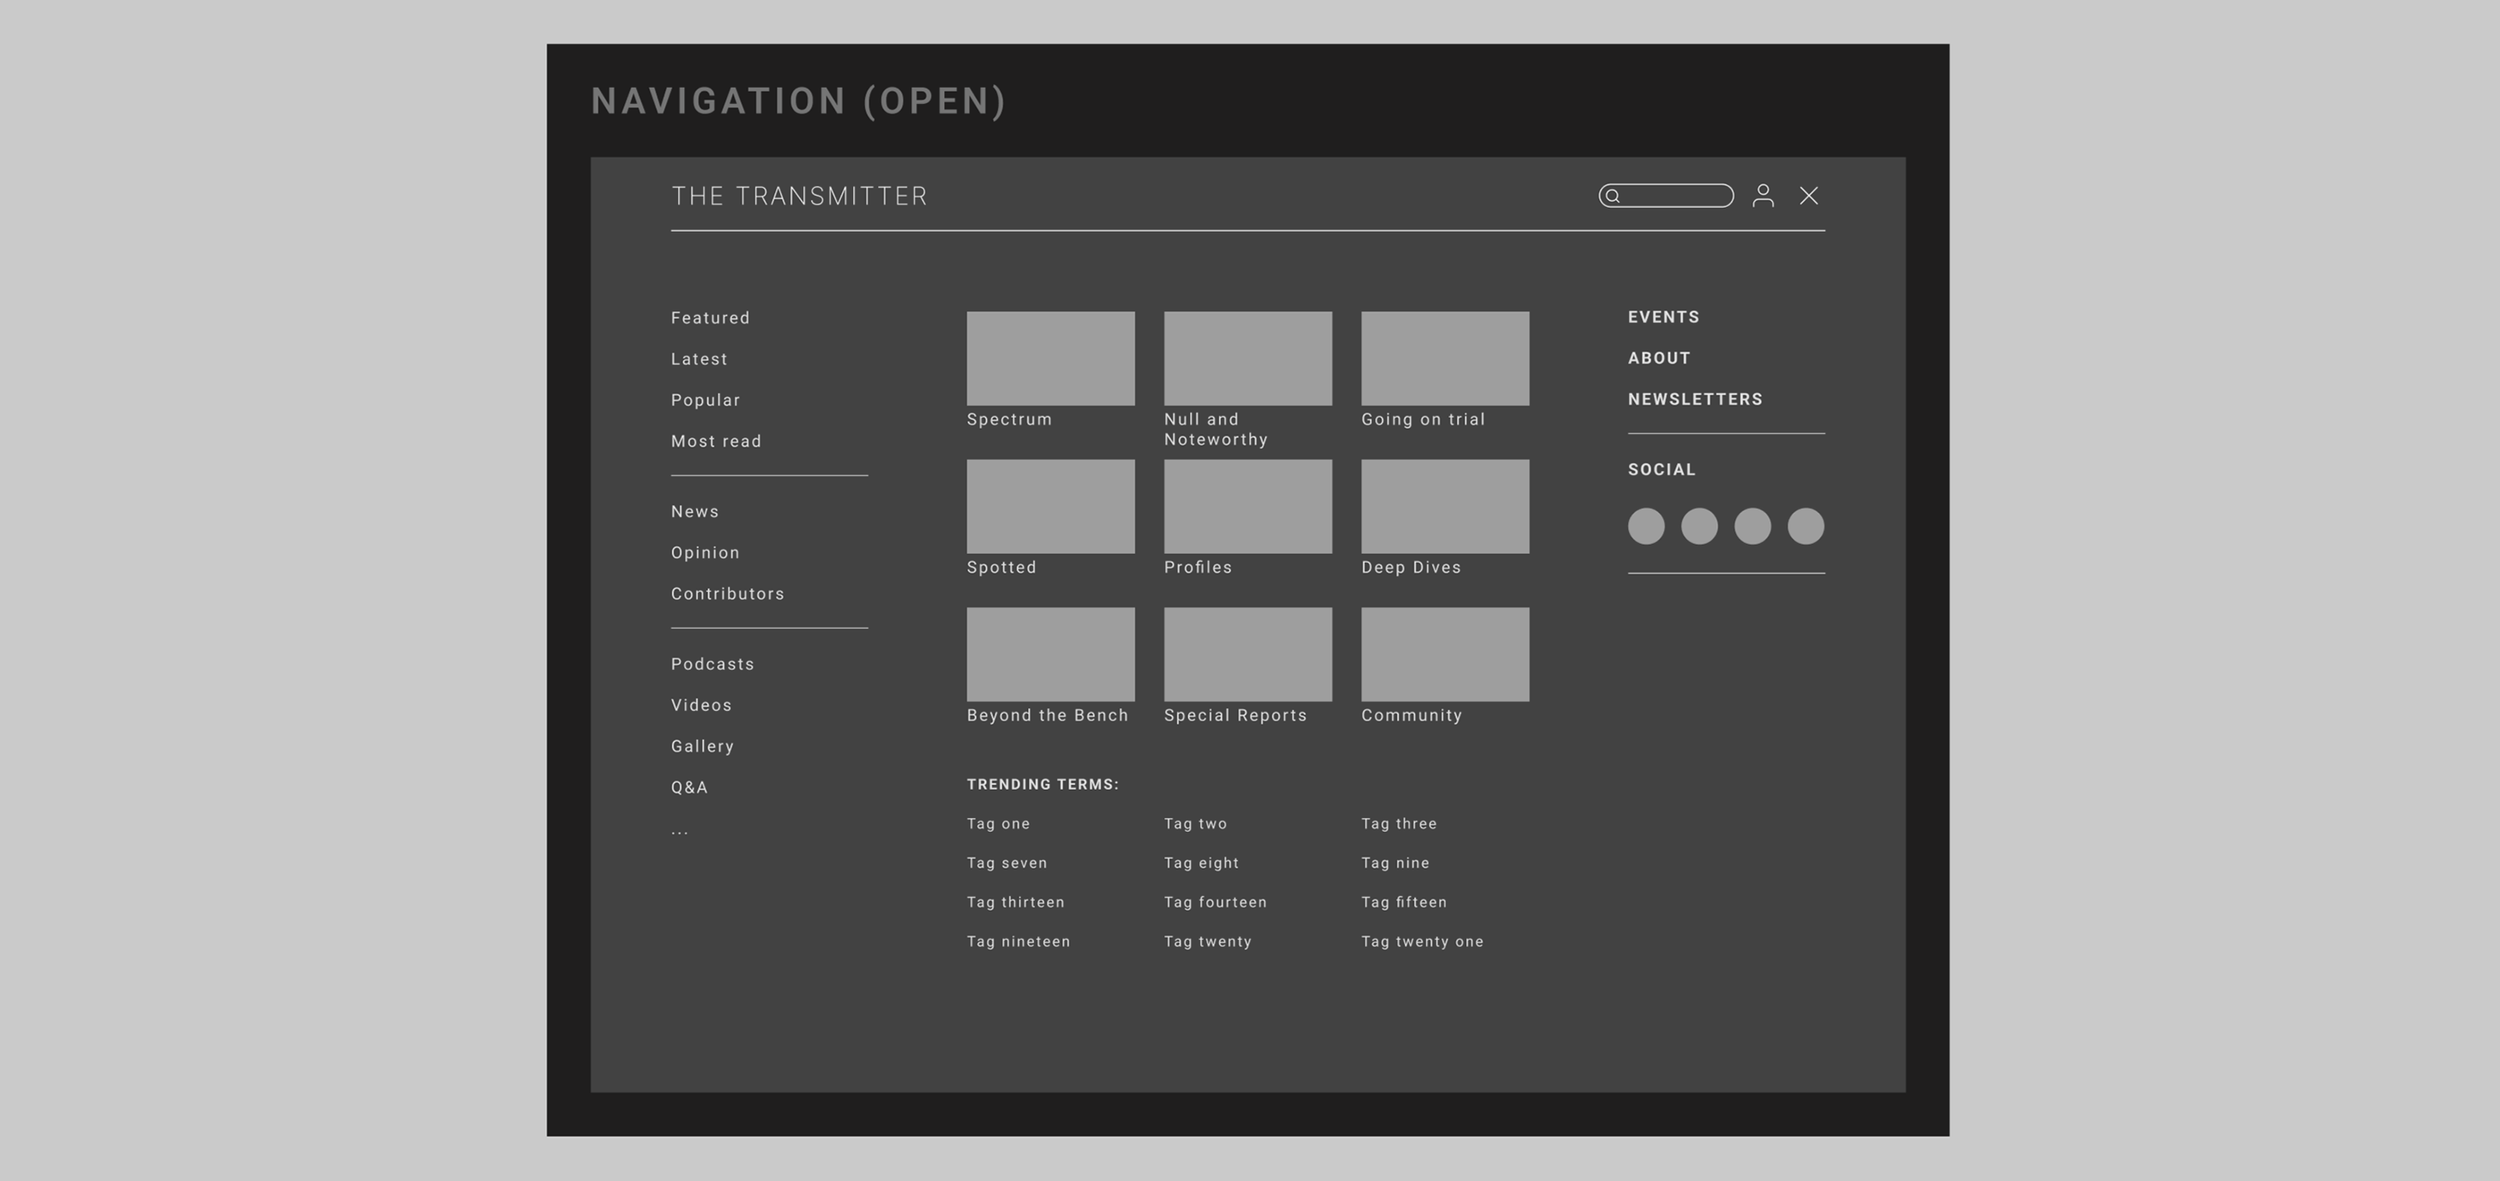Click the fourth social media circle icon

1805,526
